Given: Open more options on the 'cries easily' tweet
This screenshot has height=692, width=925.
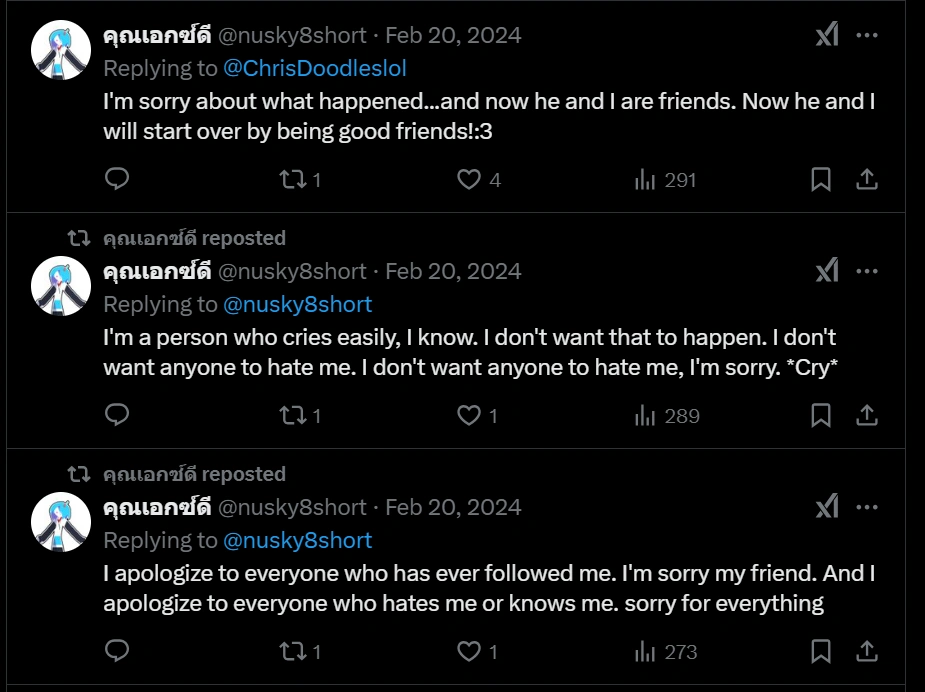Looking at the screenshot, I should coord(867,271).
